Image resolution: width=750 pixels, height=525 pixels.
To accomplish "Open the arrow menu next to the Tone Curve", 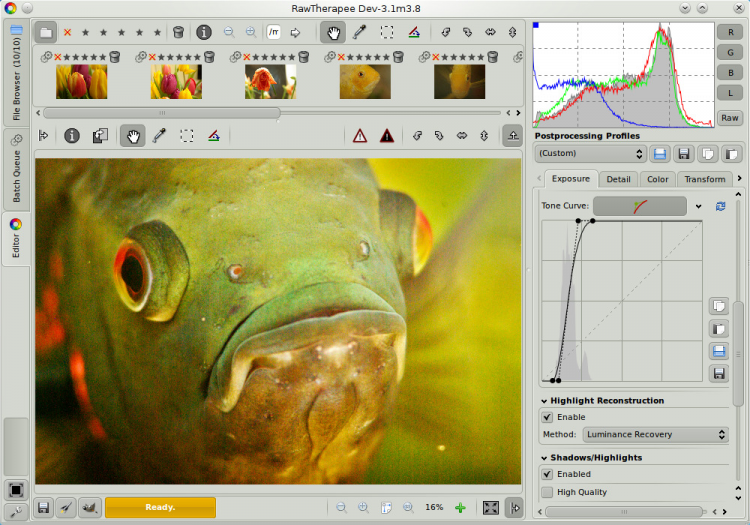I will (x=698, y=207).
